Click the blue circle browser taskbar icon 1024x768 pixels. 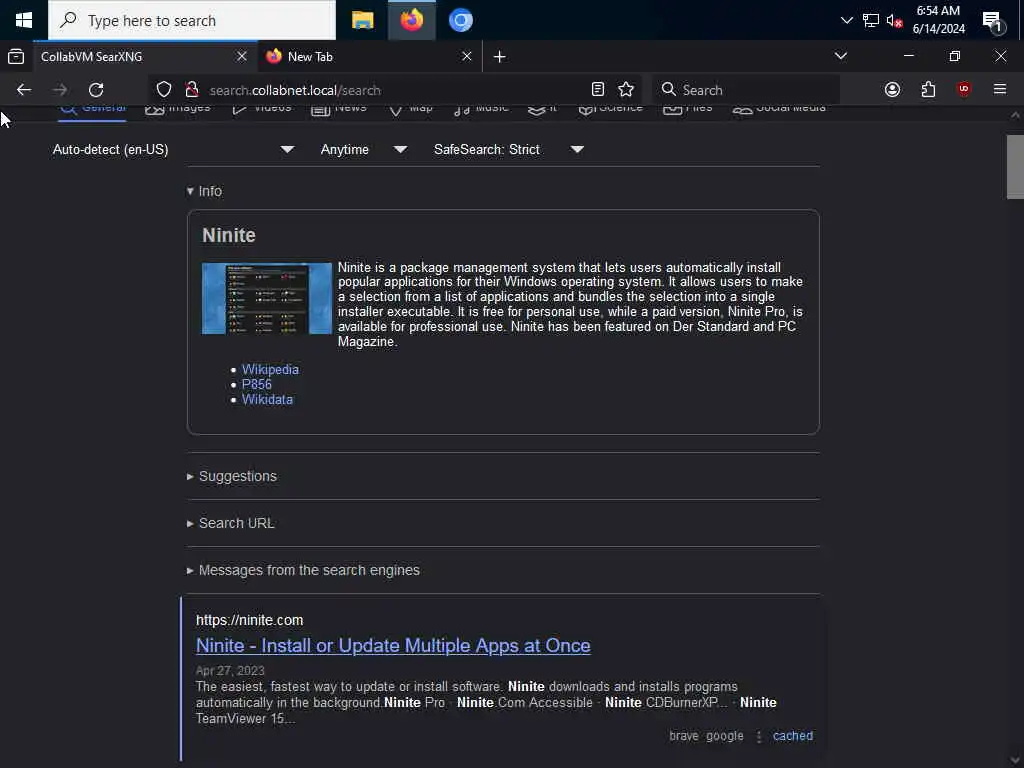(x=460, y=20)
